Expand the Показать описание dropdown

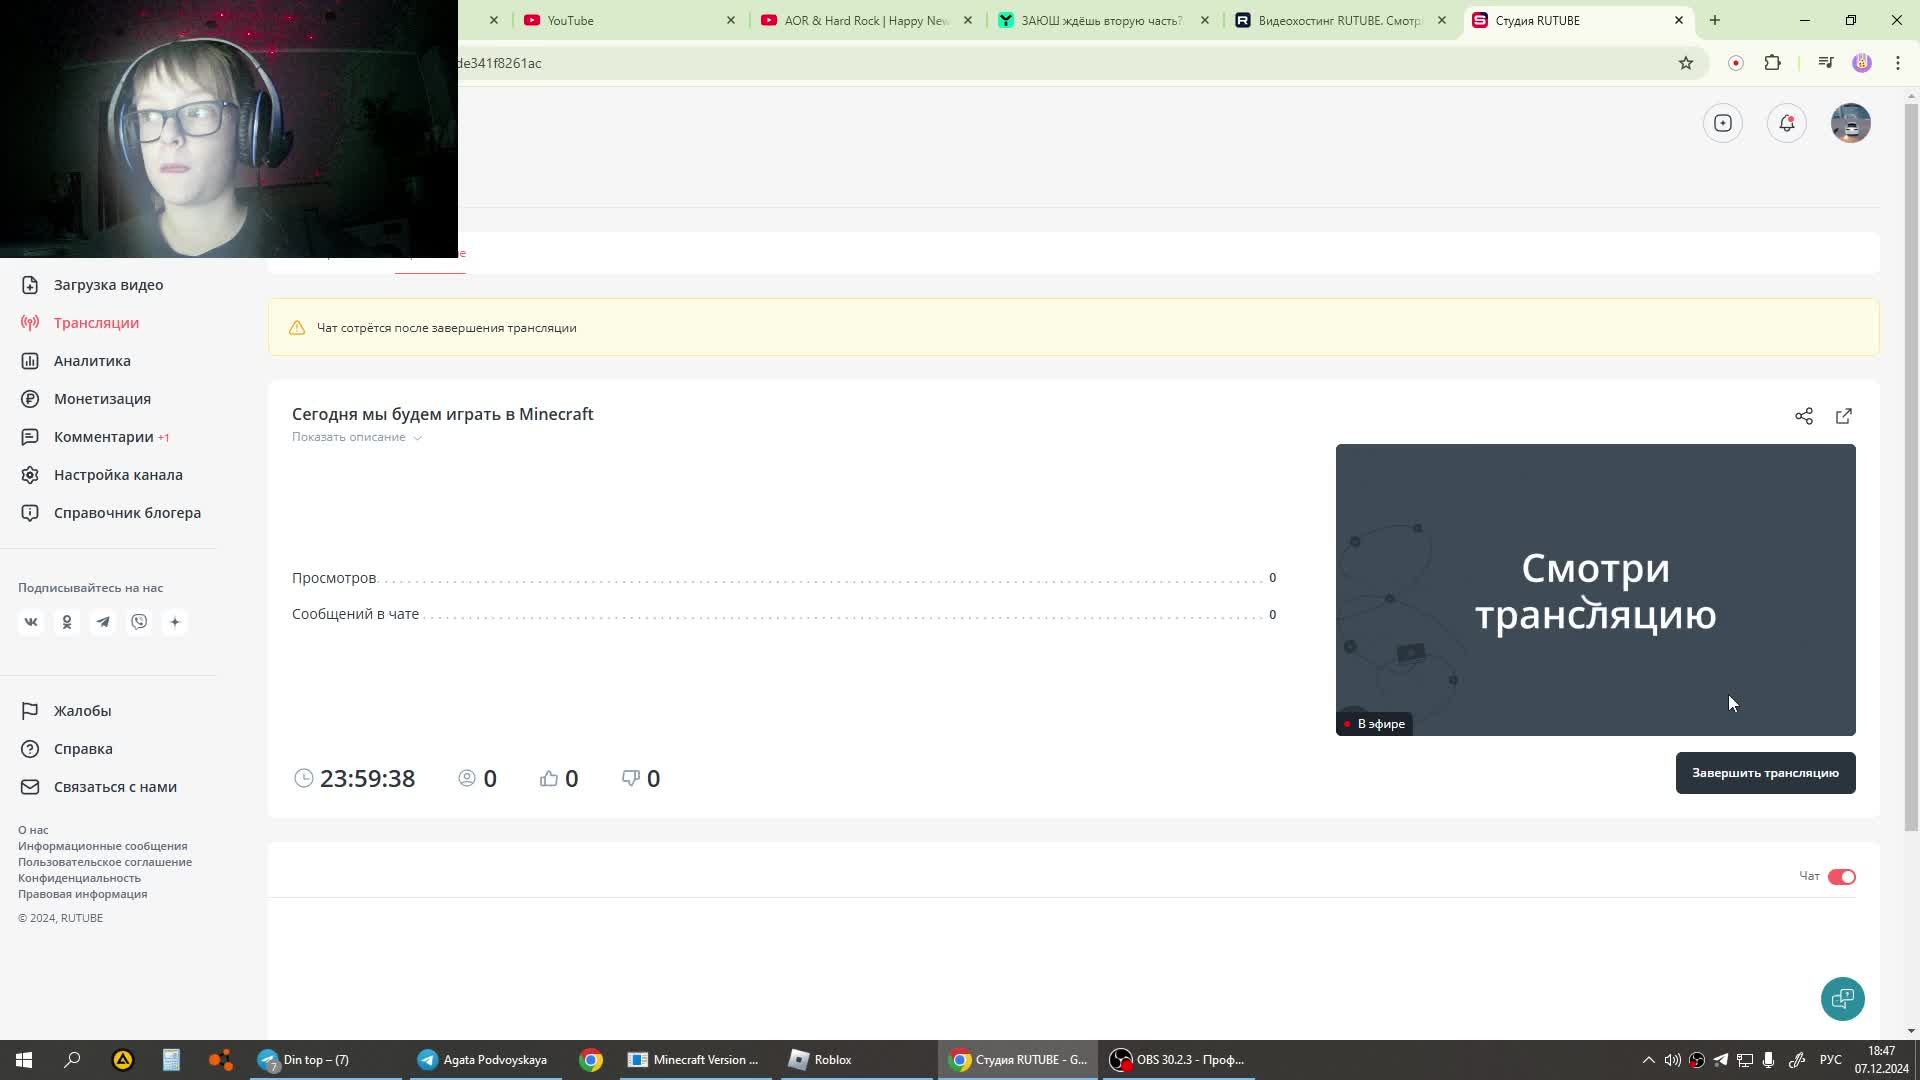356,436
